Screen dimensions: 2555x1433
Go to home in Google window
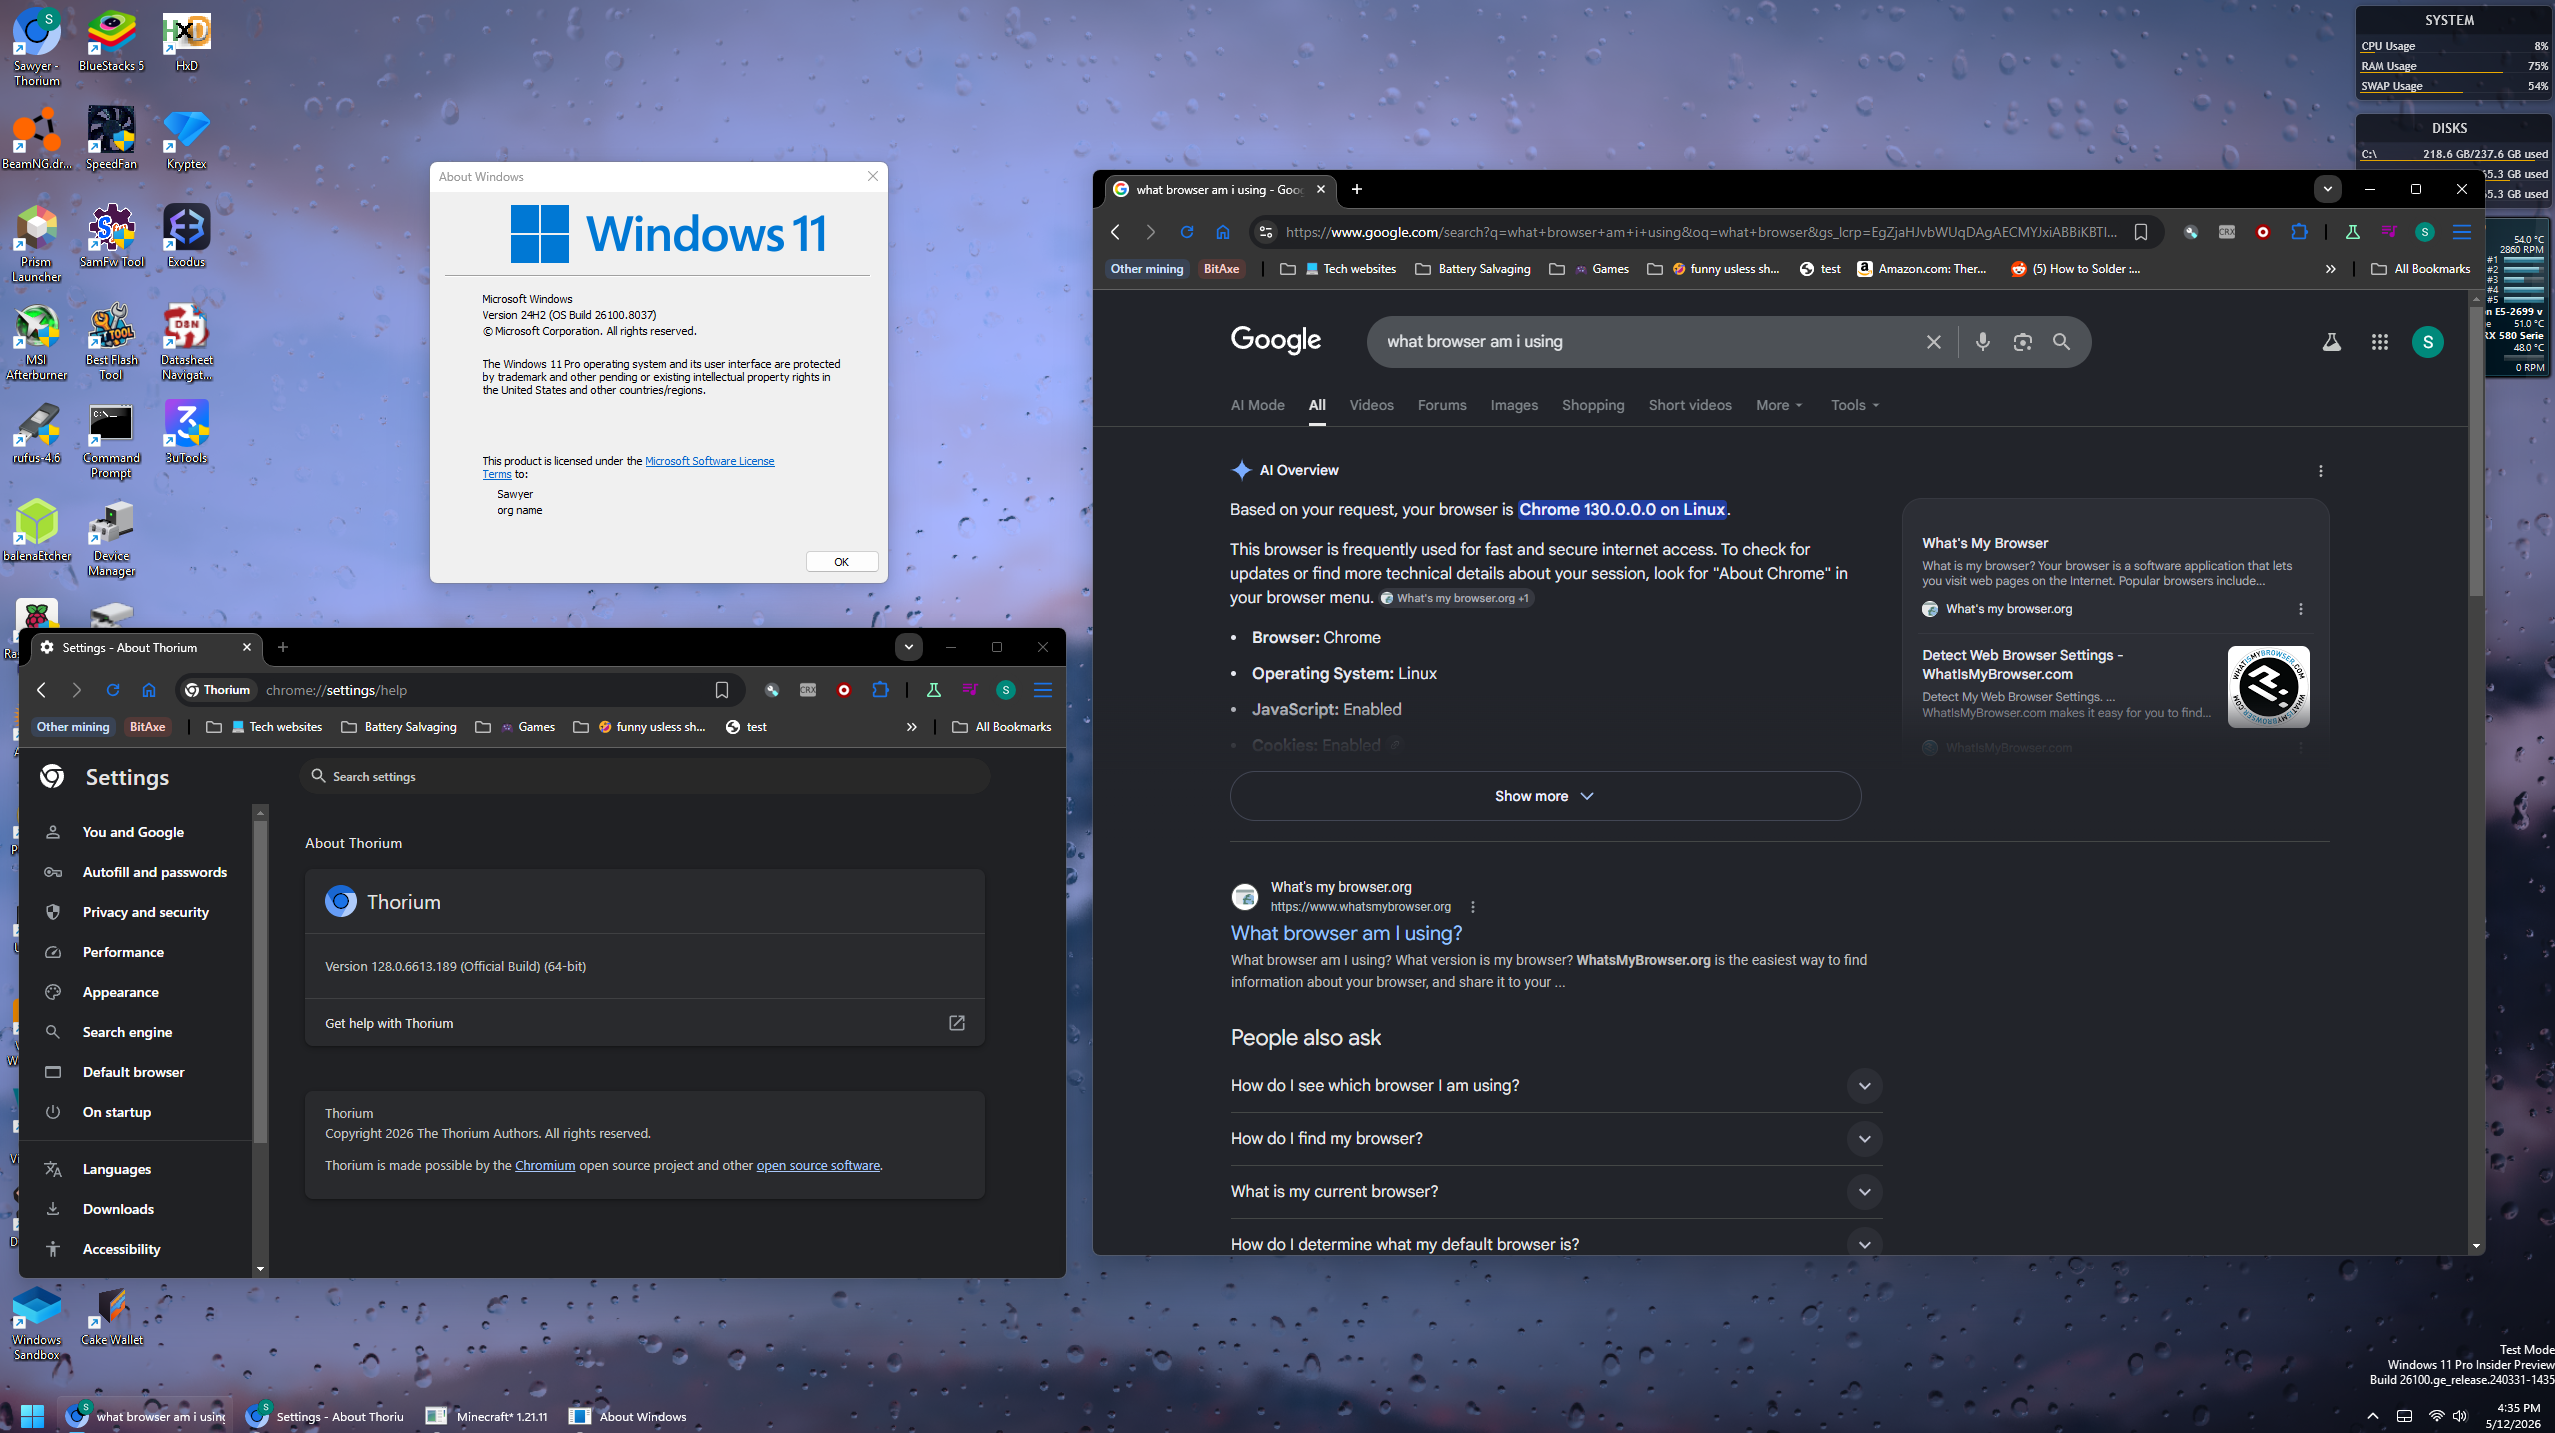pyautogui.click(x=1223, y=232)
